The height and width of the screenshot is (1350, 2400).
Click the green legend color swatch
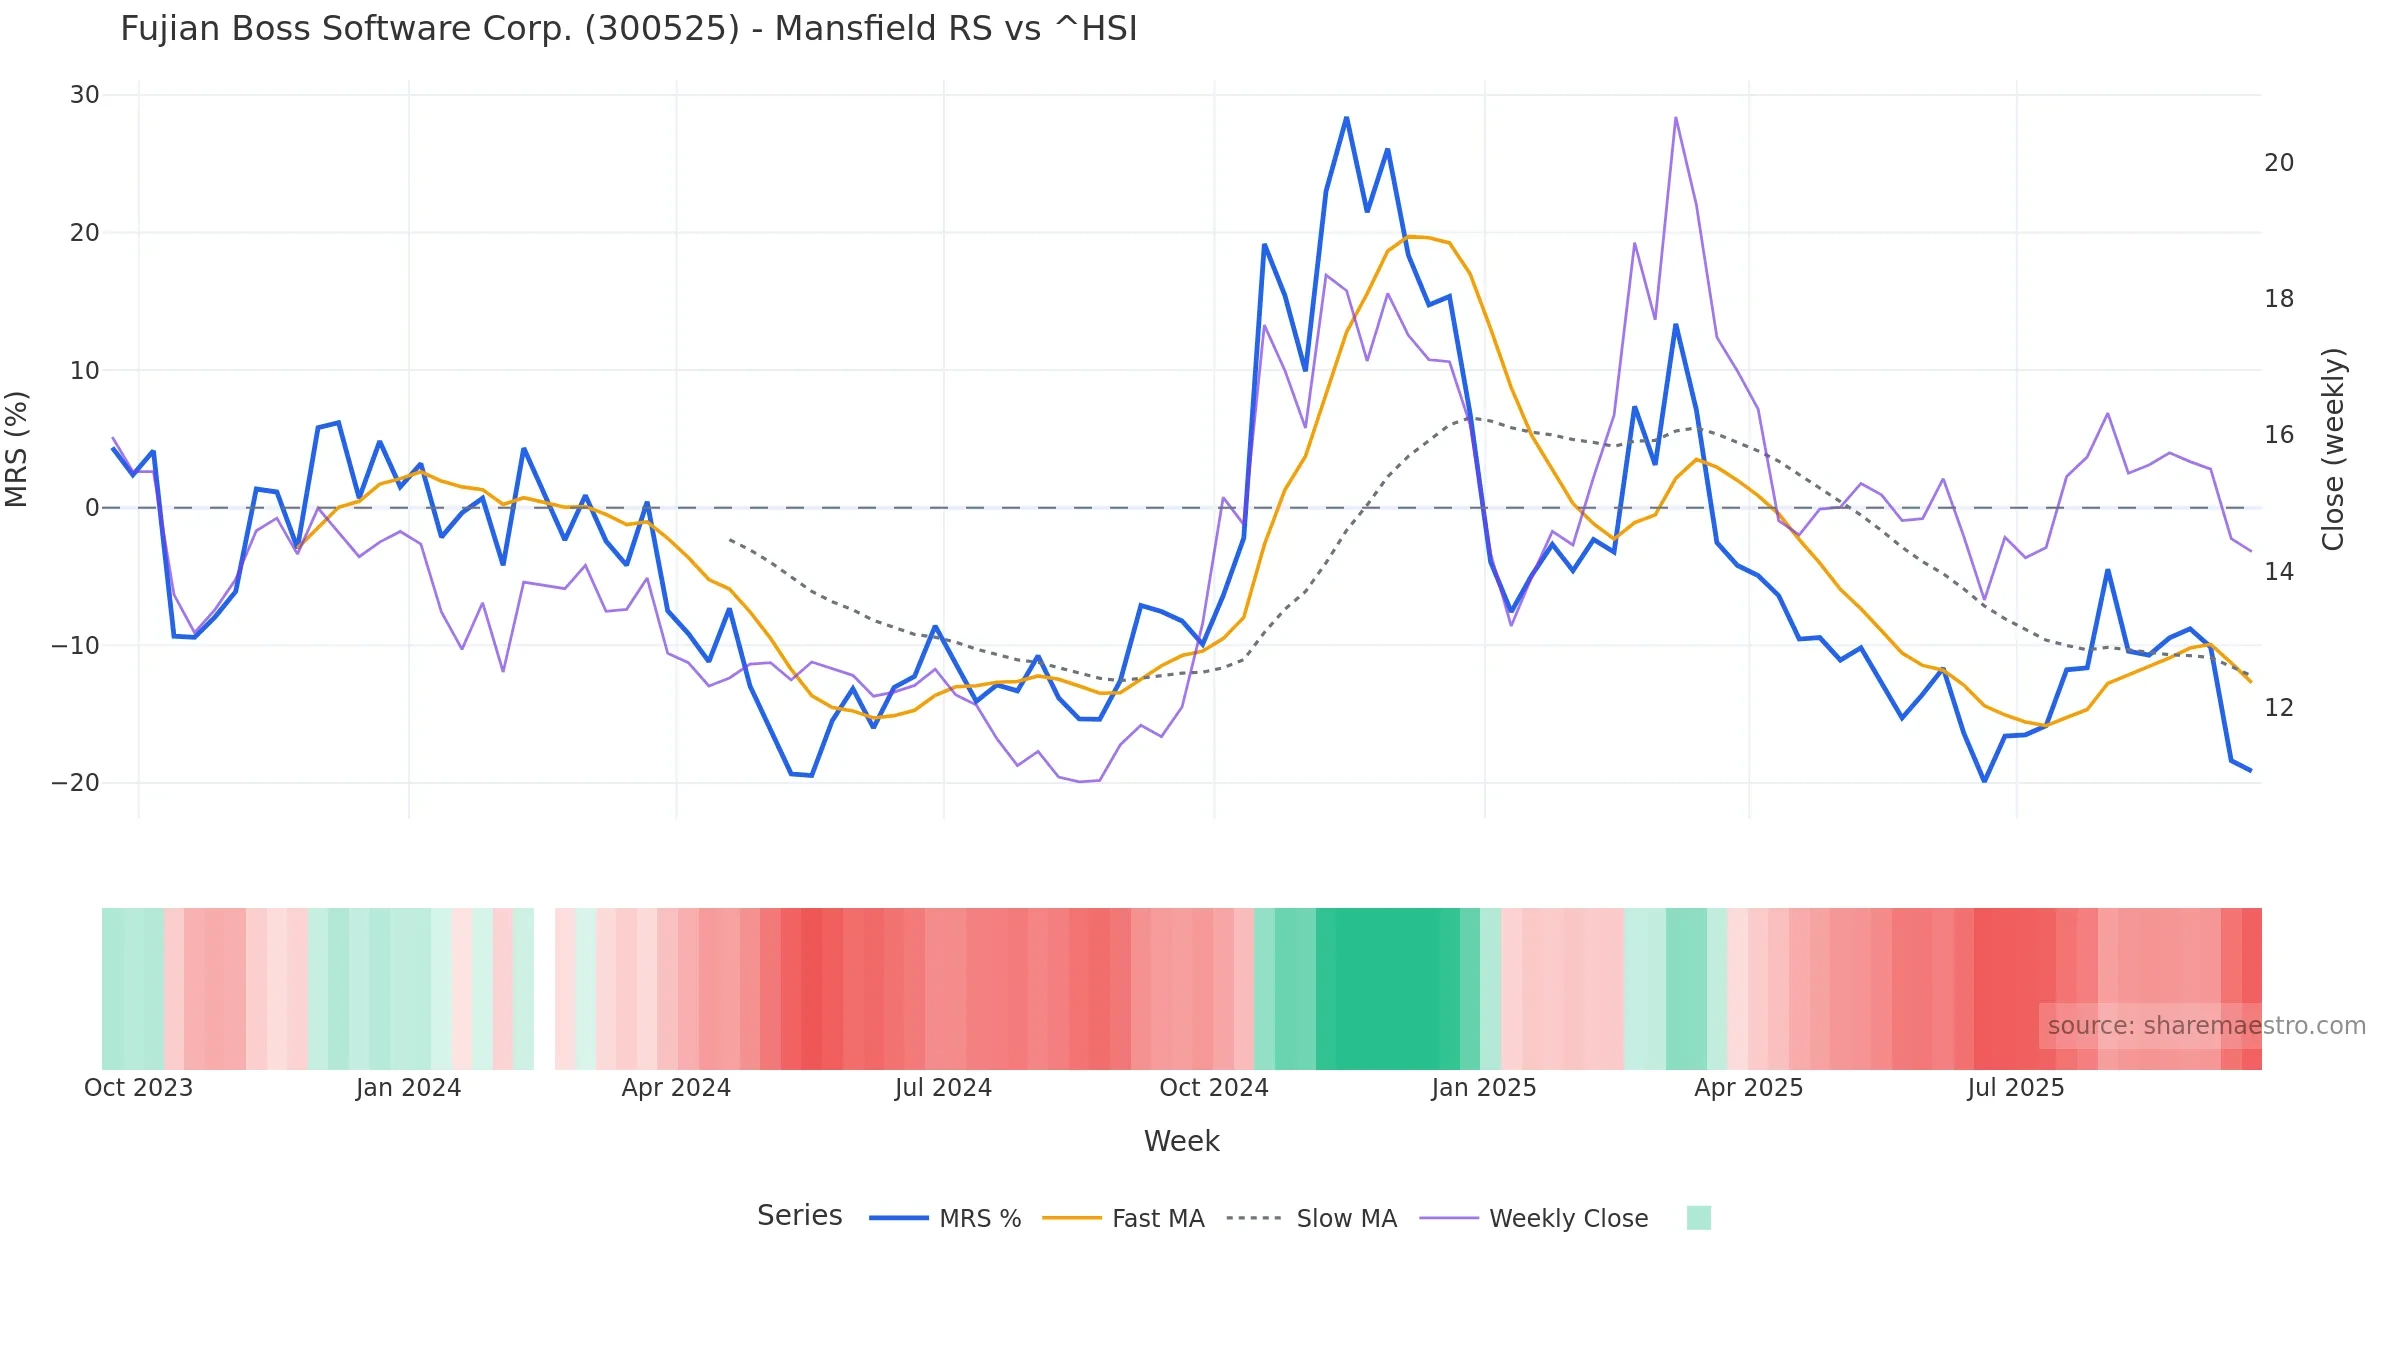pyautogui.click(x=1698, y=1218)
